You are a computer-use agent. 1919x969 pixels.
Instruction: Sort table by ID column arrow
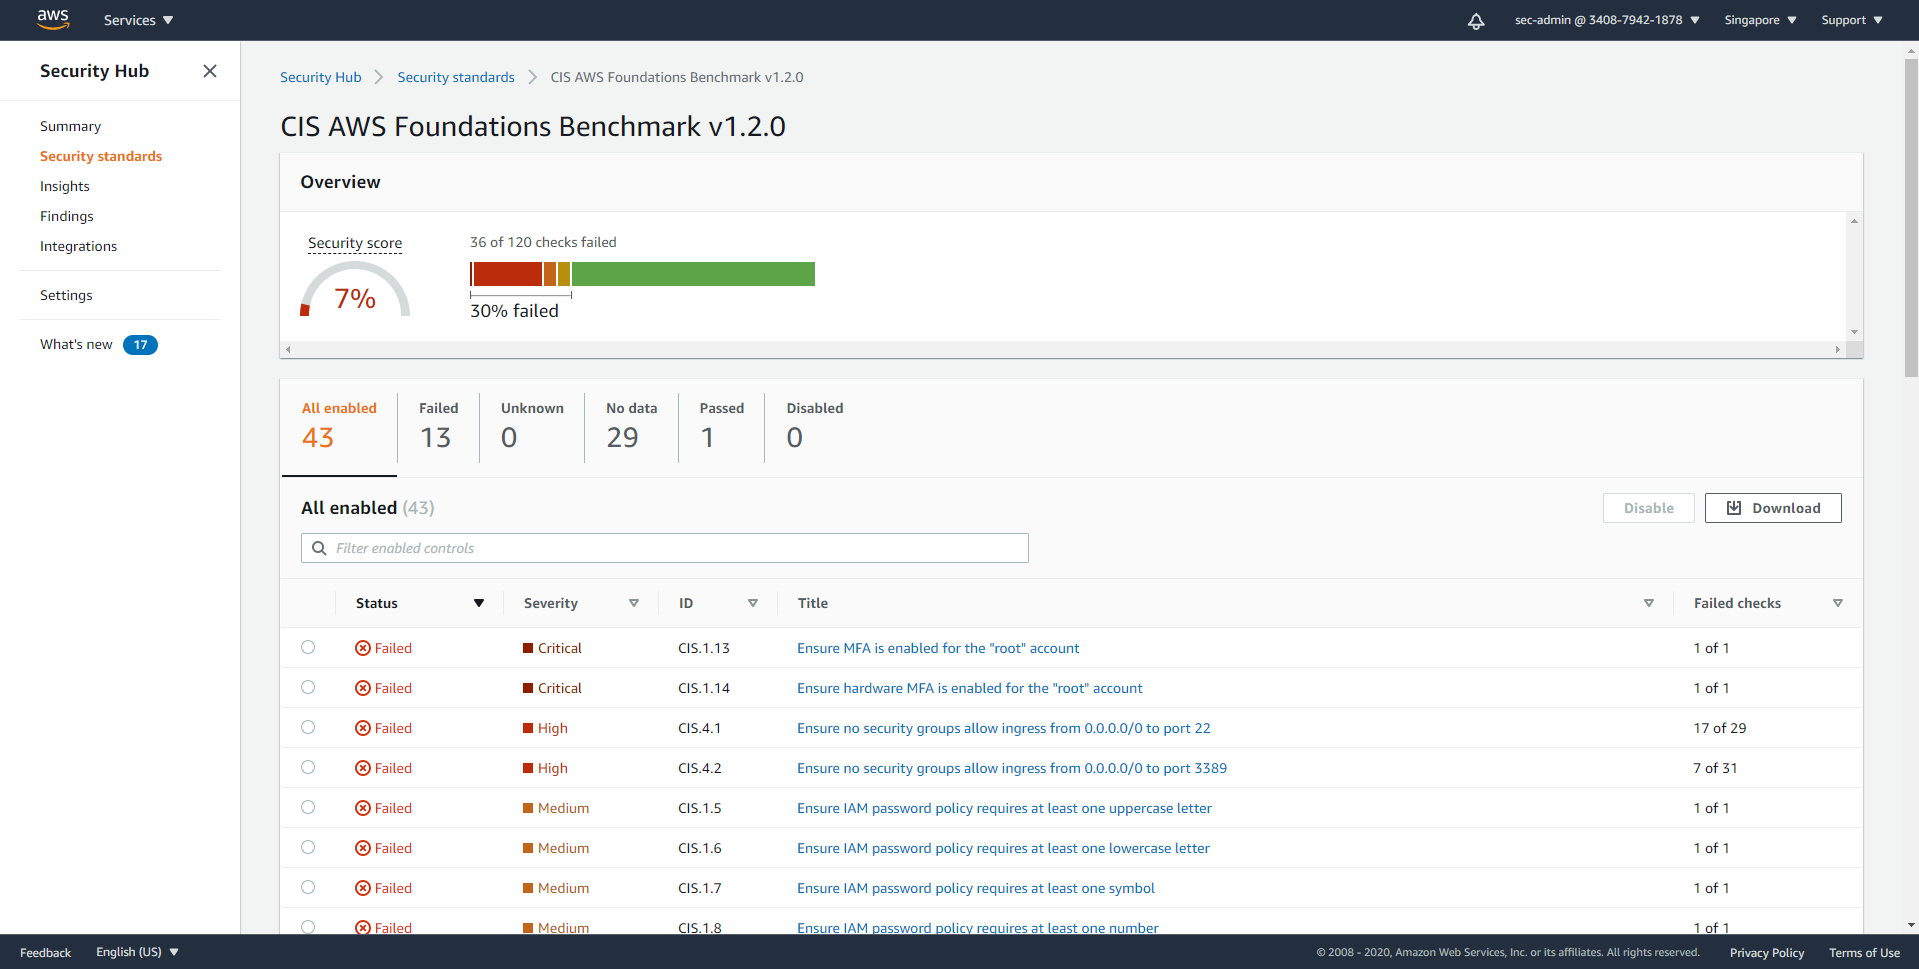pyautogui.click(x=753, y=603)
